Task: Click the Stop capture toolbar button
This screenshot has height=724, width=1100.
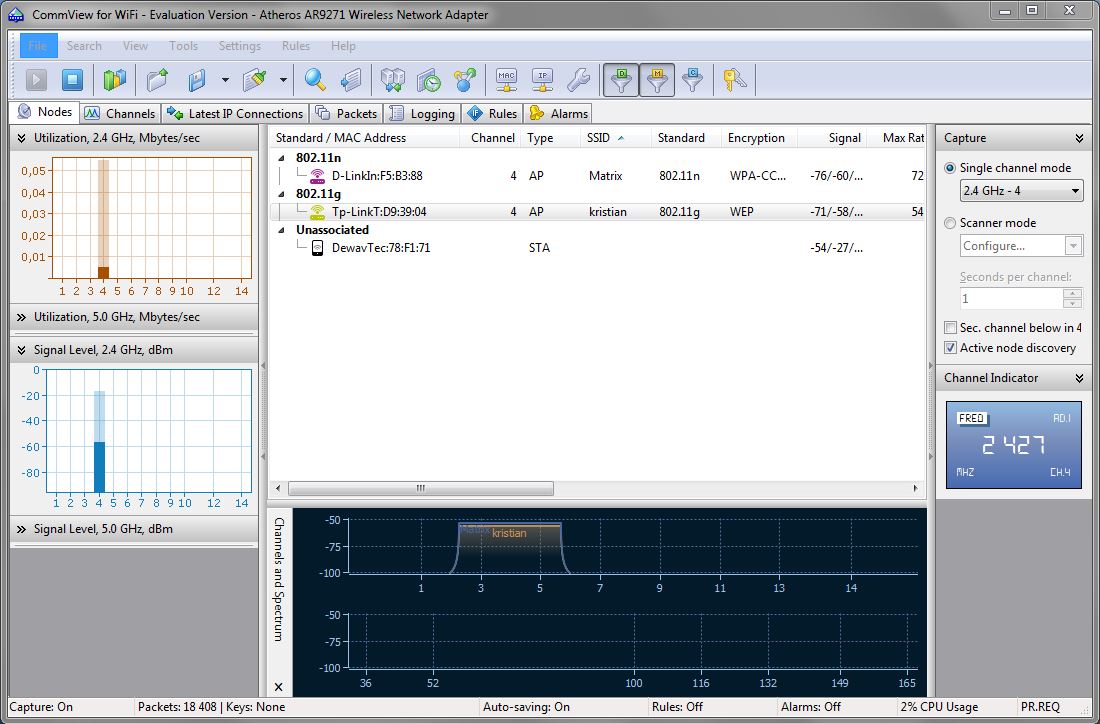Action: tap(72, 80)
